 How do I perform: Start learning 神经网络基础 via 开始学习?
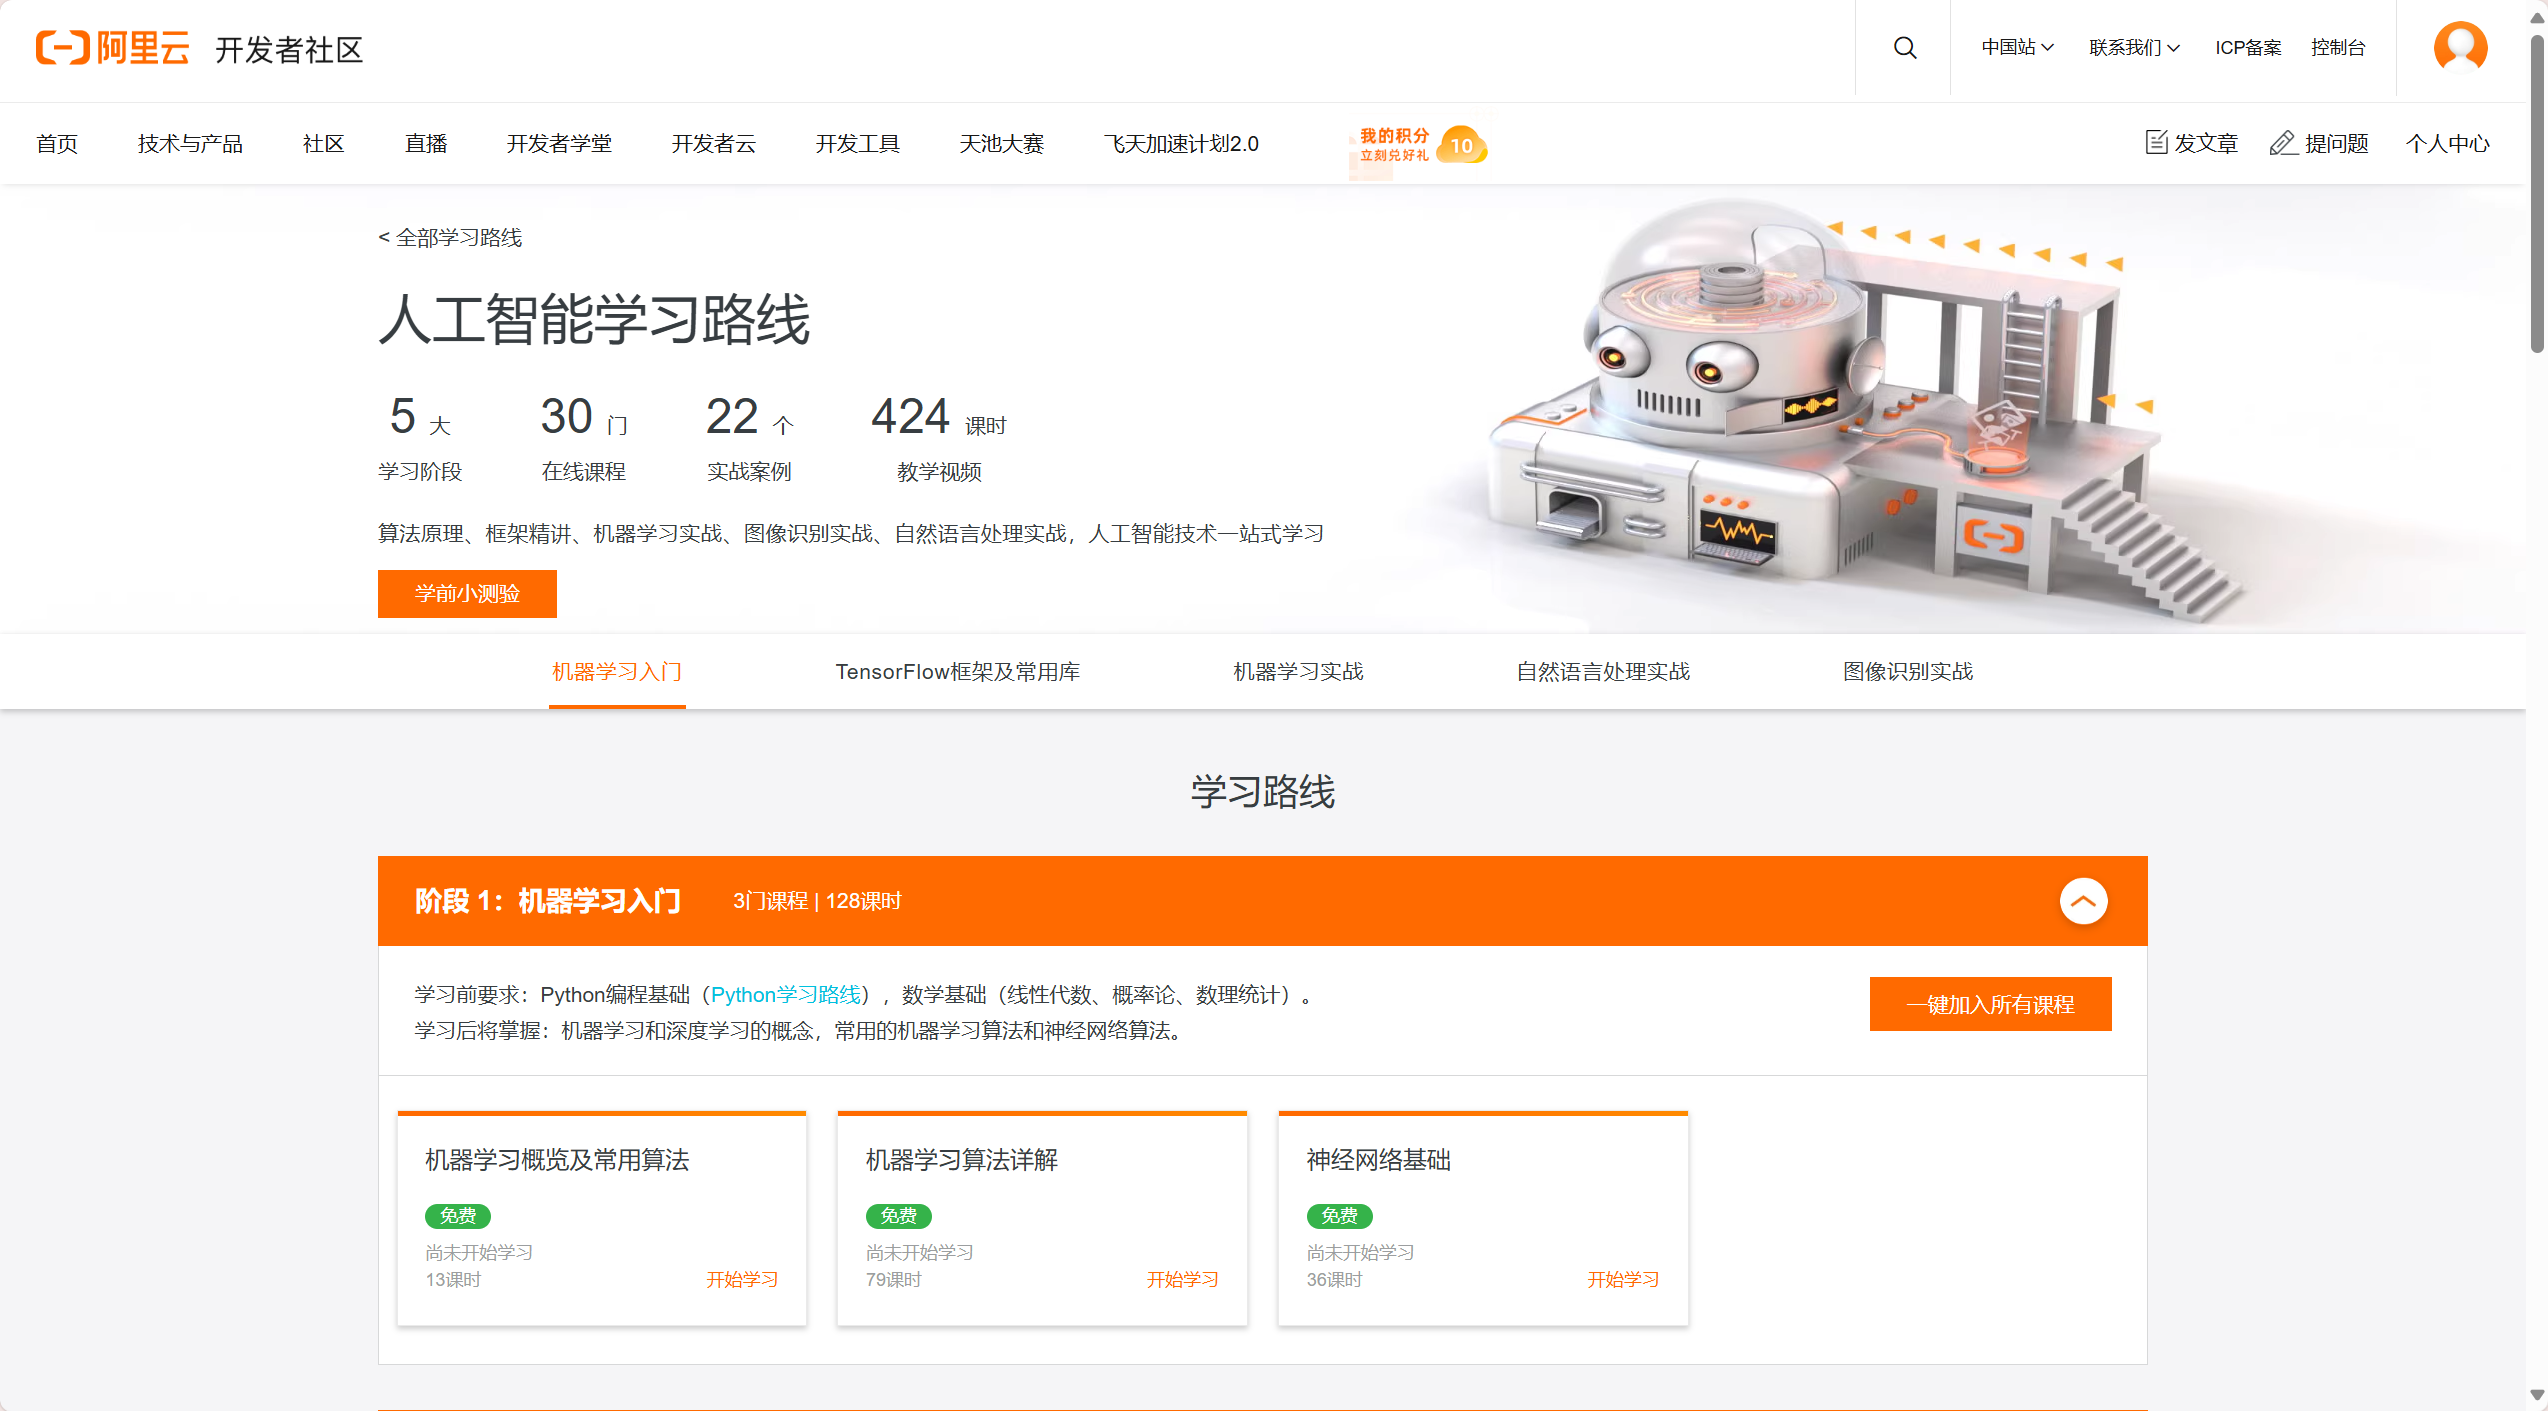click(1622, 1279)
